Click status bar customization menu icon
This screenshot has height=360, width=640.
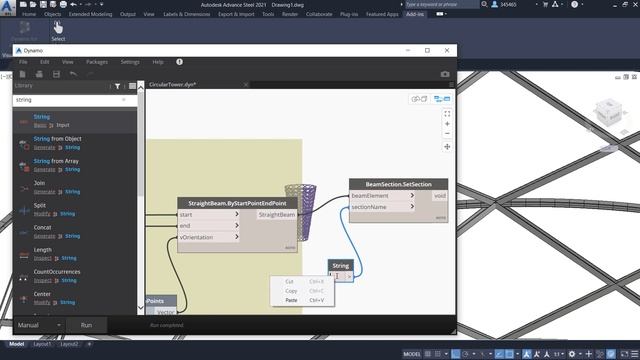tap(635, 354)
